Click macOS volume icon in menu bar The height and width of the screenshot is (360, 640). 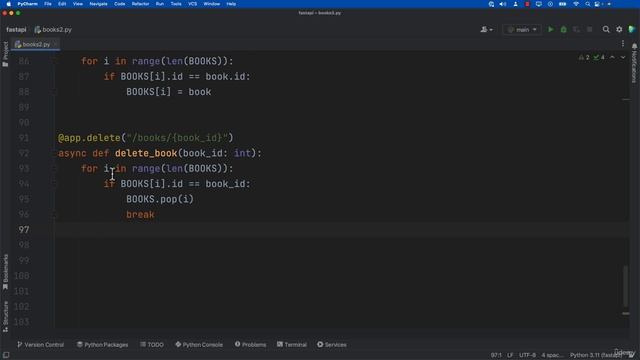coord(503,4)
